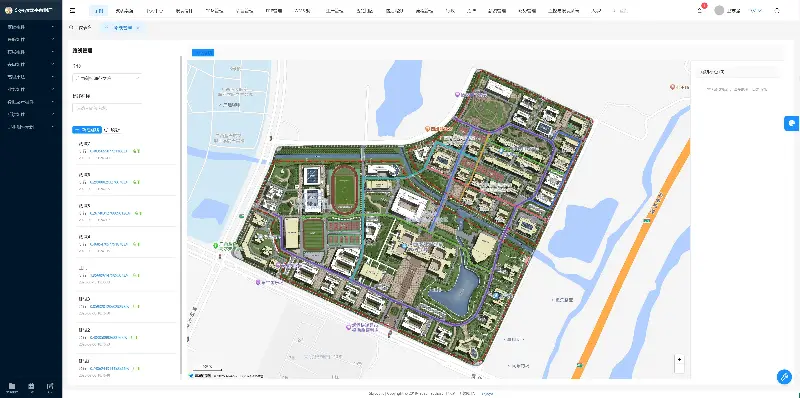800x398 pixels.
Task: Click the green location icon in the first list entry
Action: [x=136, y=151]
